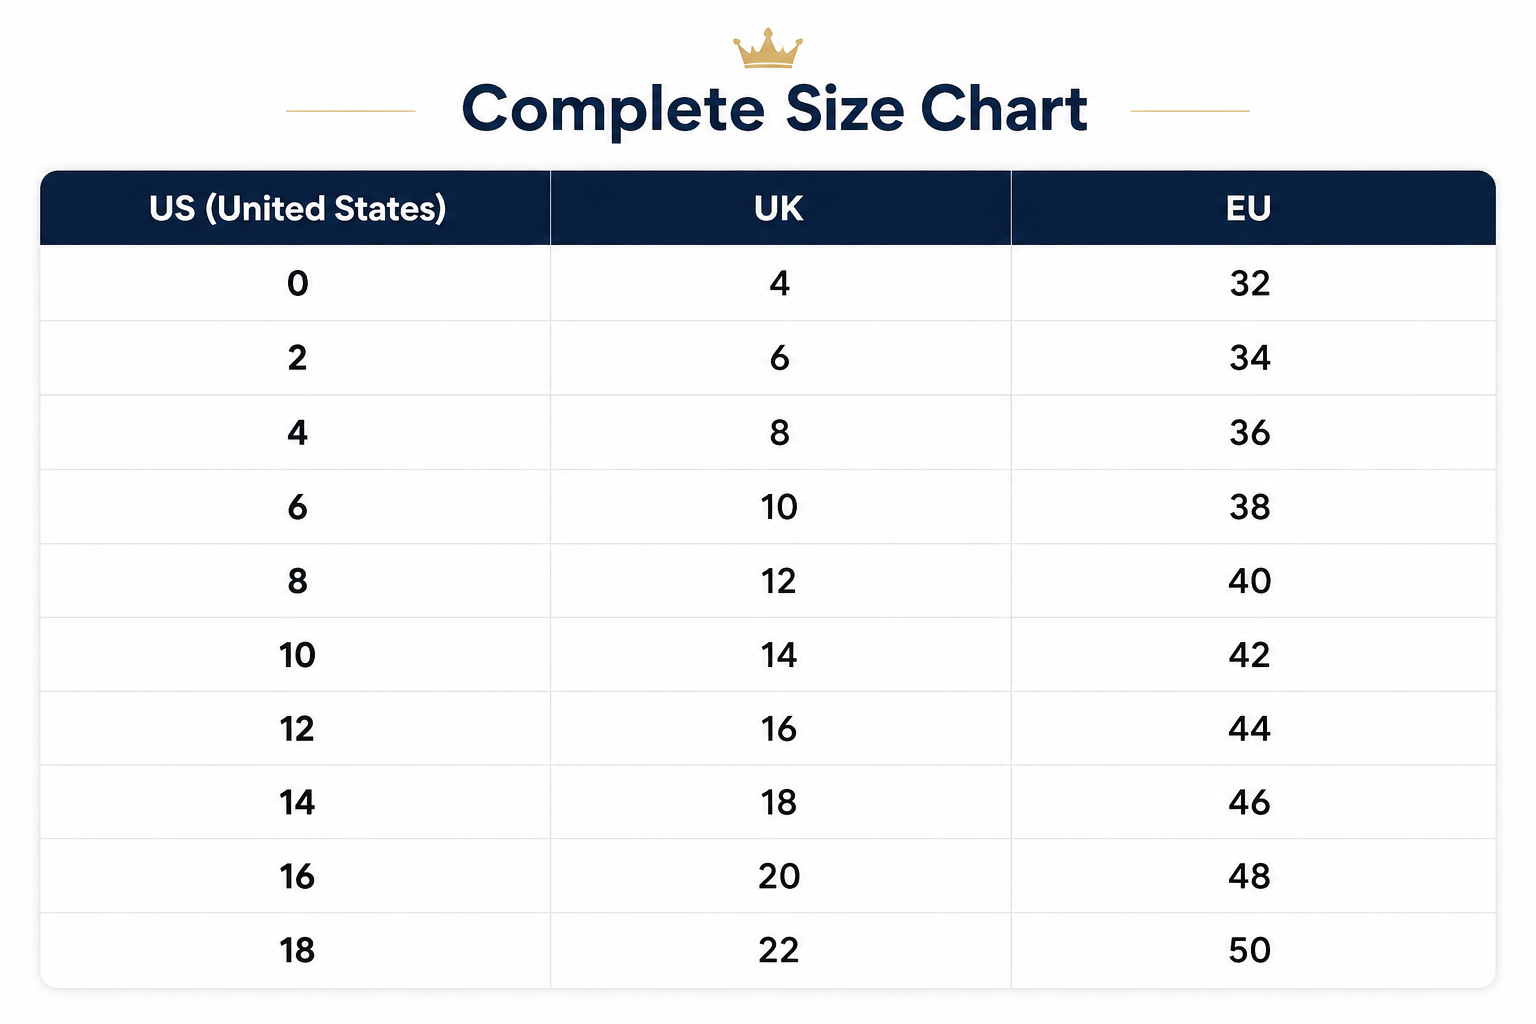Click the gold crown icon

[x=767, y=48]
